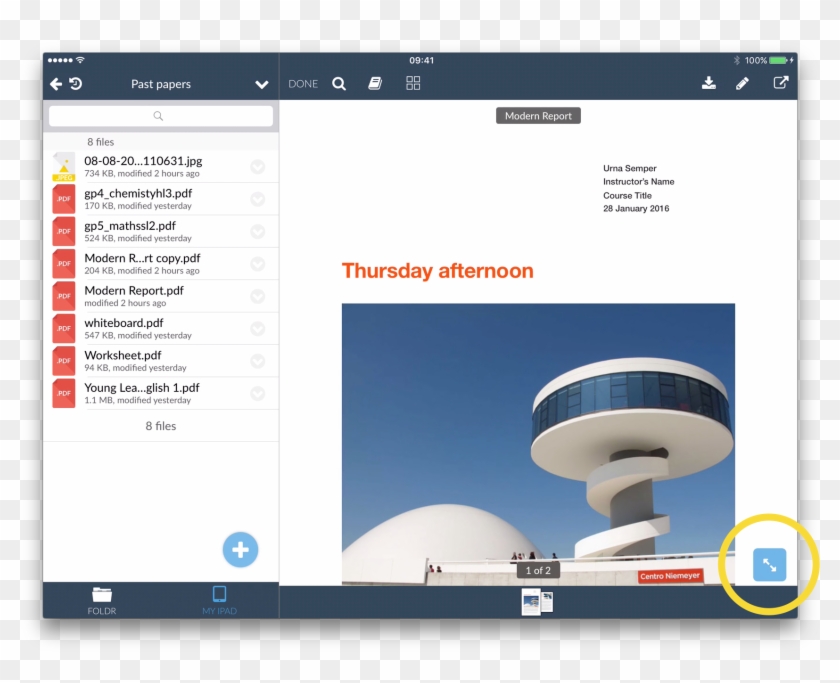
Task: Annotate document with the pencil icon
Action: pyautogui.click(x=742, y=84)
